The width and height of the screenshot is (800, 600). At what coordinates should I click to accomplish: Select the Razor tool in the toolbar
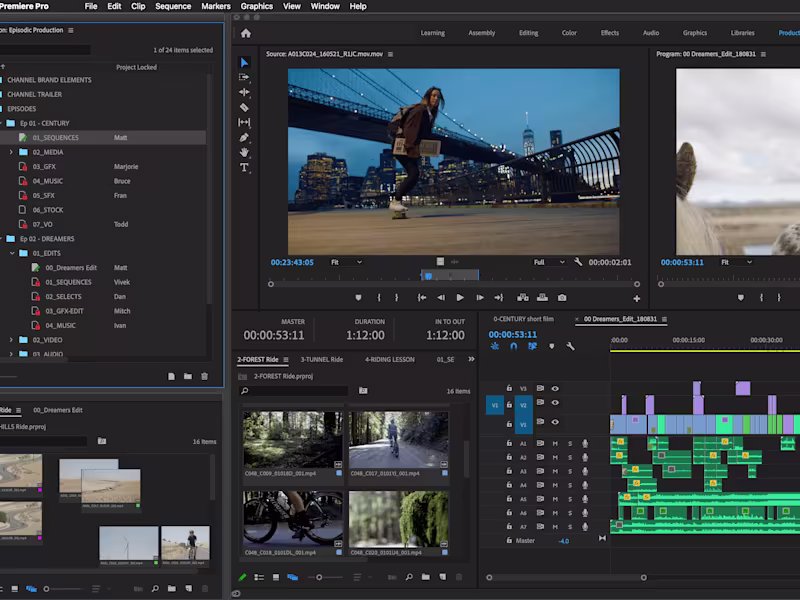pyautogui.click(x=245, y=107)
